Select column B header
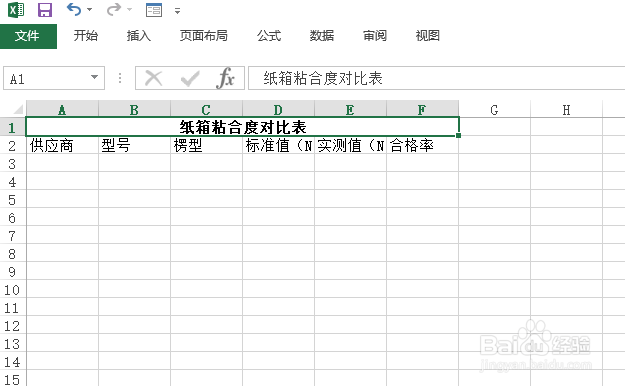Viewport: 625px width, 386px height. (134, 110)
